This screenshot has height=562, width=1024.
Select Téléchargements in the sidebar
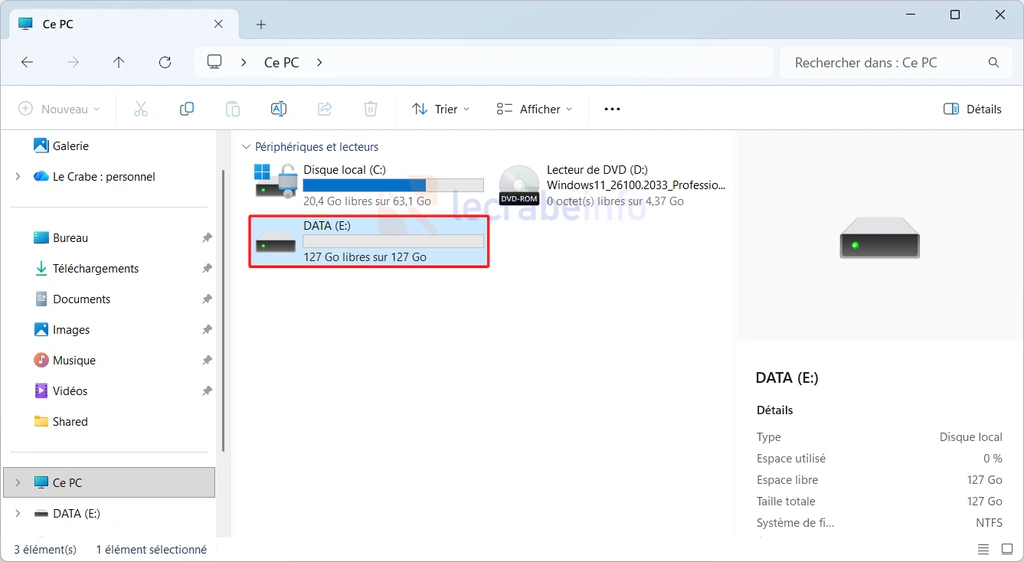point(95,269)
